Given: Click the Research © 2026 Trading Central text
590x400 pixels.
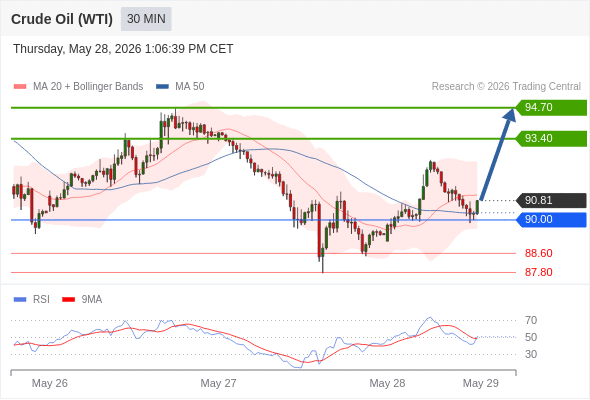Looking at the screenshot, I should coord(506,87).
